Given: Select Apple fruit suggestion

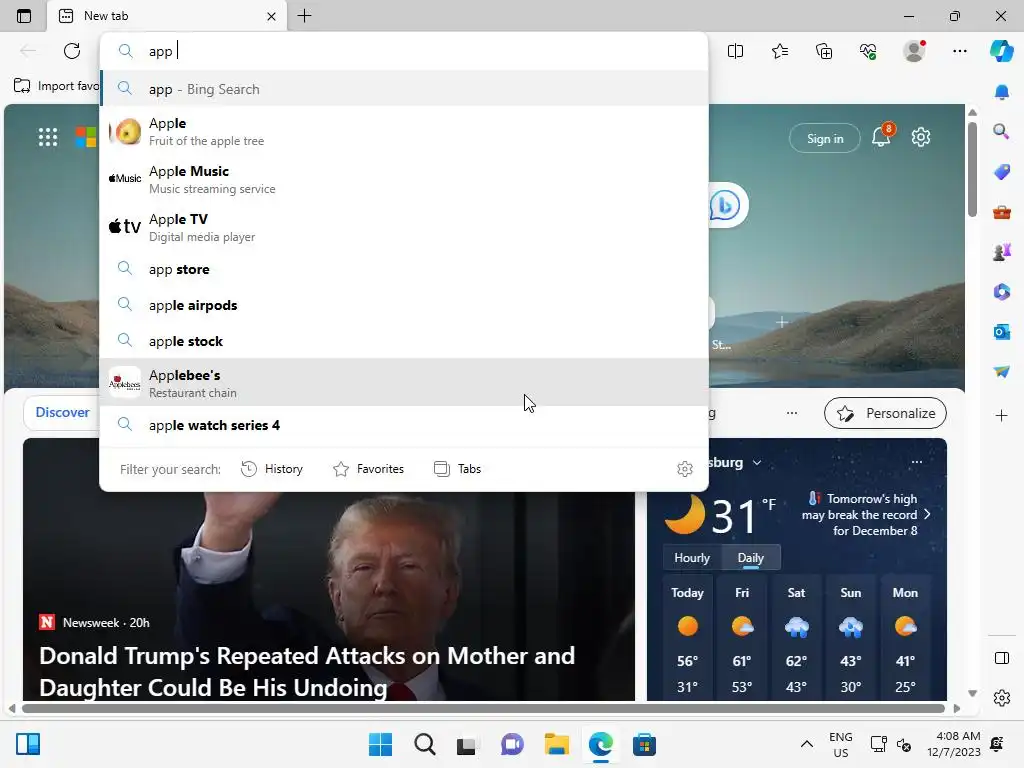Looking at the screenshot, I should pyautogui.click(x=404, y=131).
